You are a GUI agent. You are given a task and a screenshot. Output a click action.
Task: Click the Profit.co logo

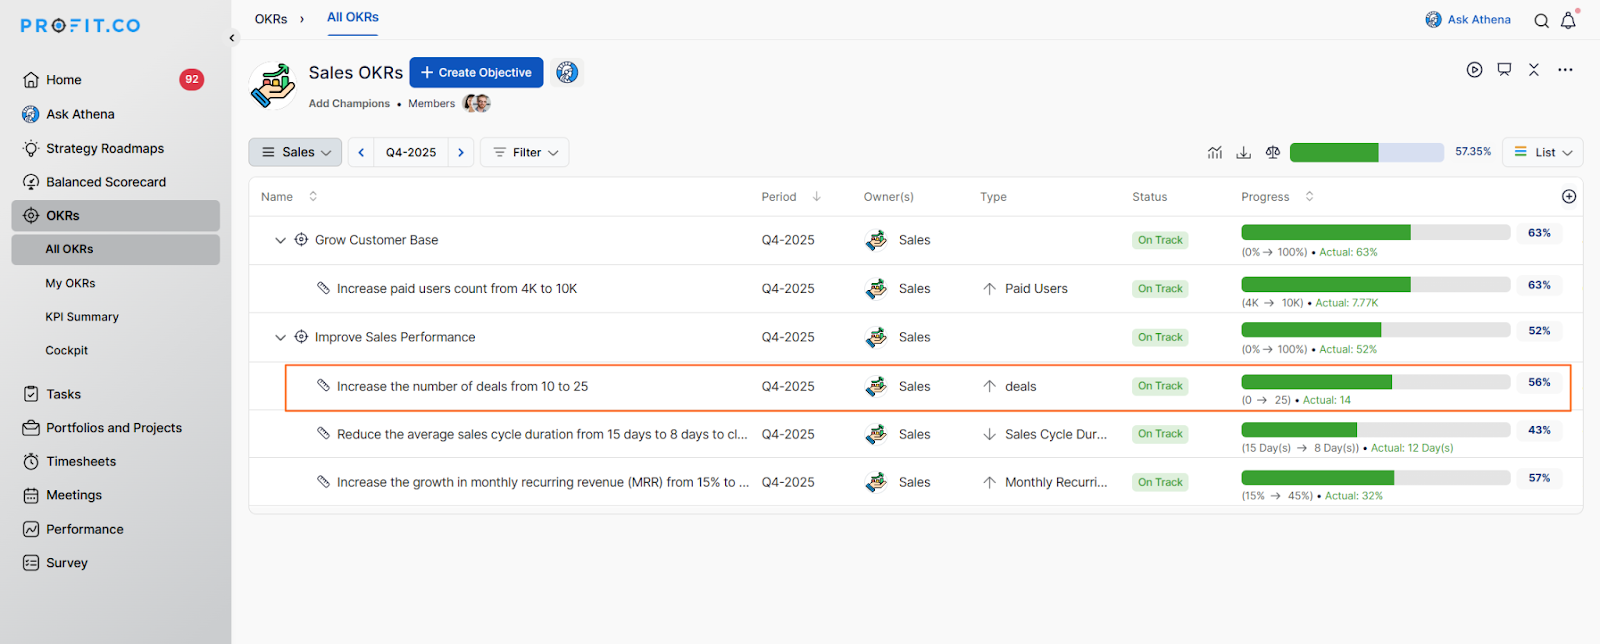[x=80, y=25]
